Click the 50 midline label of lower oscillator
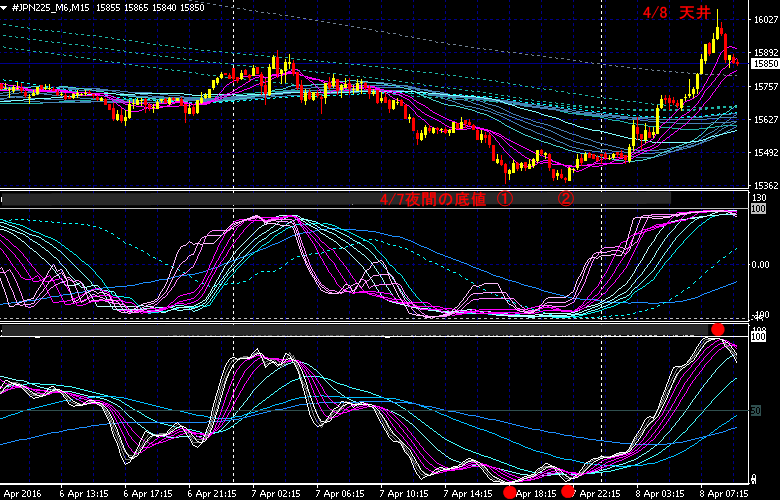The width and height of the screenshot is (780, 500). click(x=756, y=411)
